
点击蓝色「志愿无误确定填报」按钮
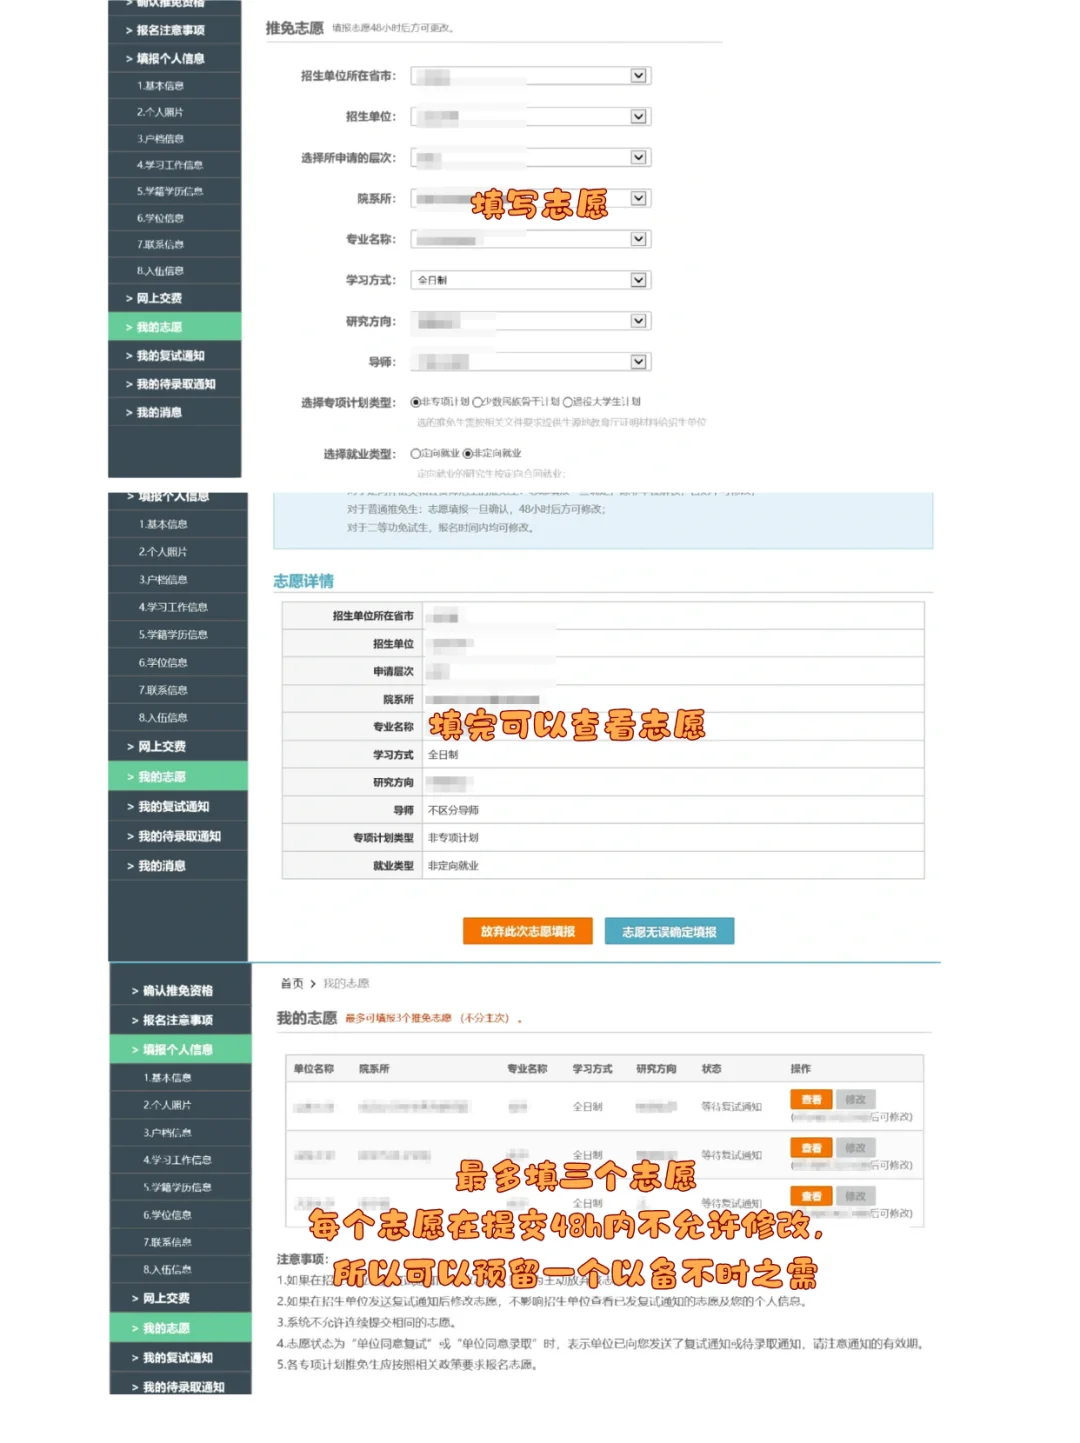click(668, 931)
